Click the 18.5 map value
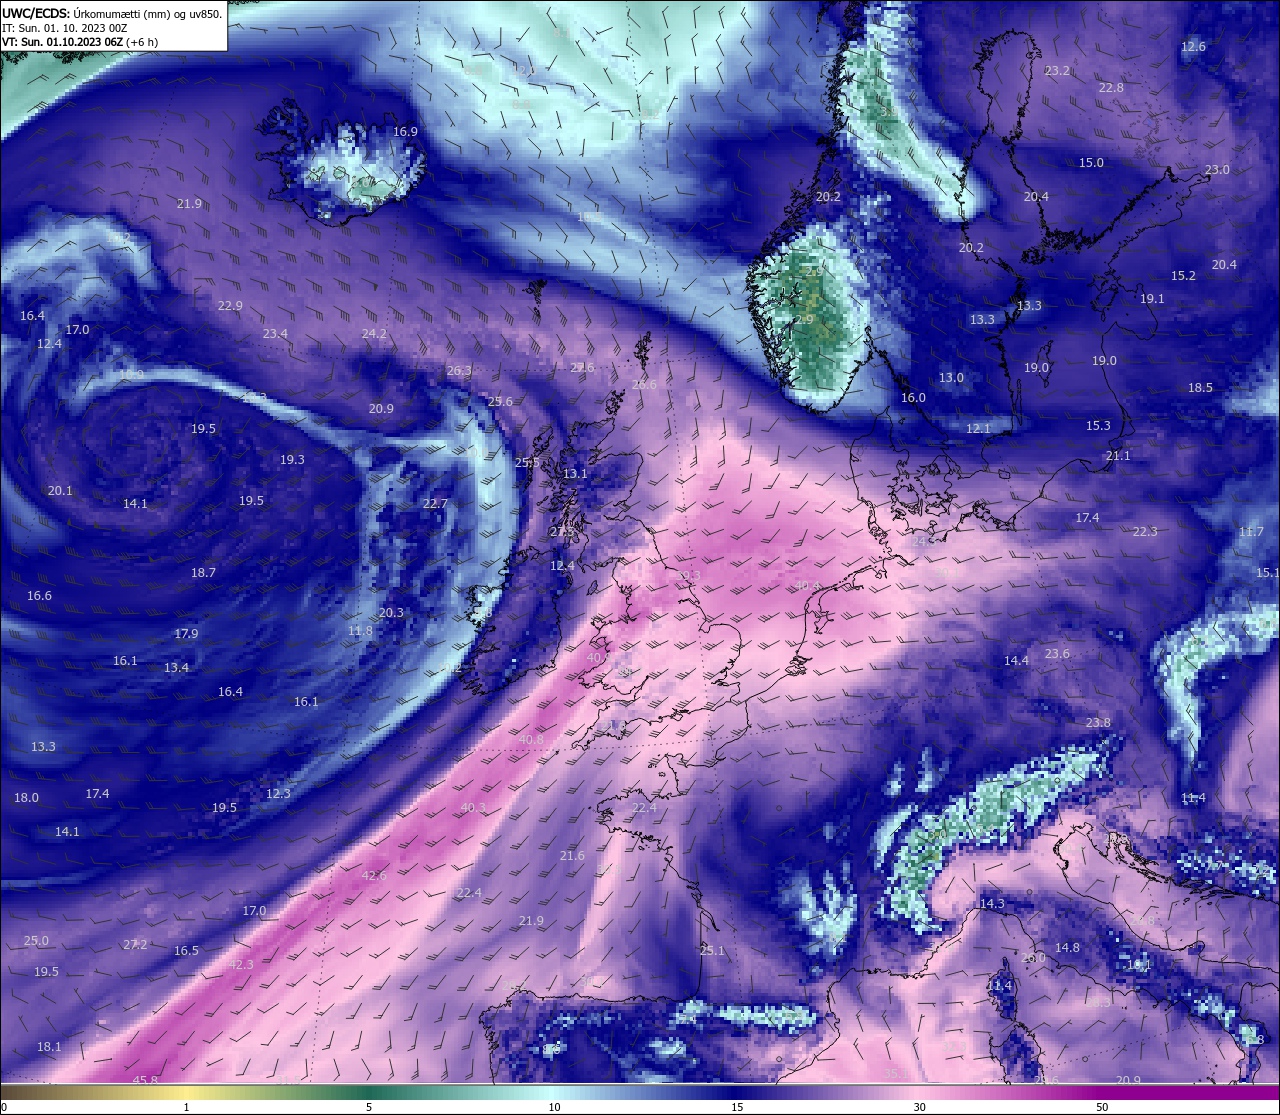This screenshot has width=1280, height=1115. click(1200, 388)
